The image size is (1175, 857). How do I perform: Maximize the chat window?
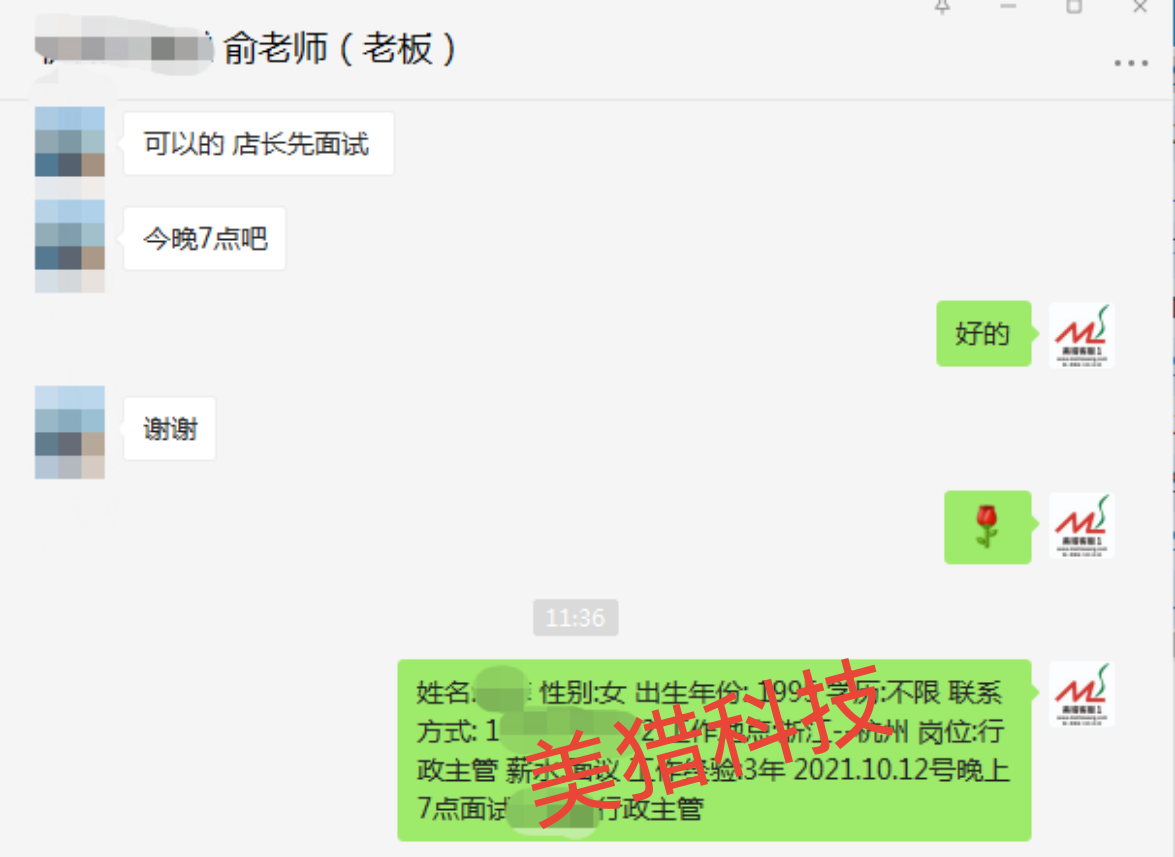point(1074,7)
